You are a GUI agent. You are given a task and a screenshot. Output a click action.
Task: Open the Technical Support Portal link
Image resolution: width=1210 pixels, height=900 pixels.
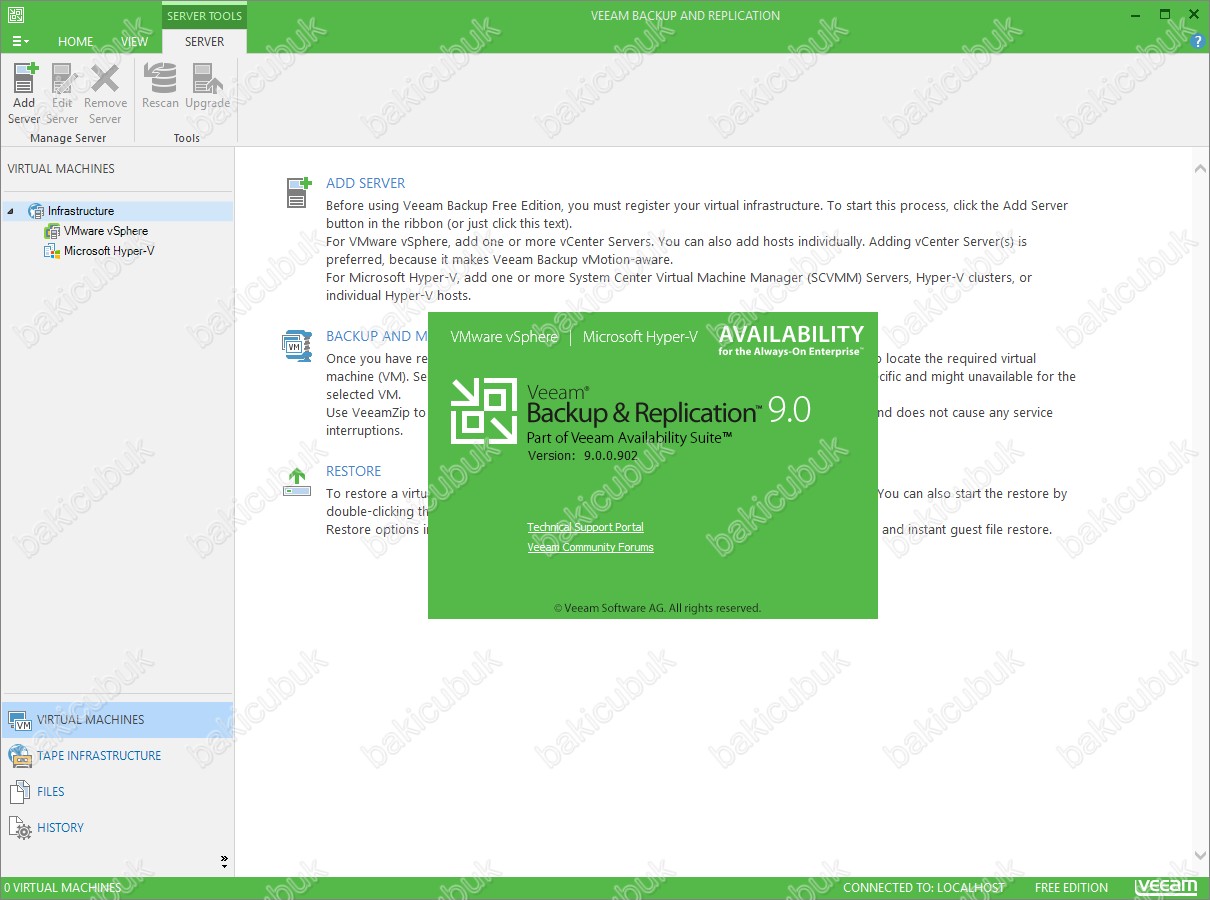click(x=586, y=527)
